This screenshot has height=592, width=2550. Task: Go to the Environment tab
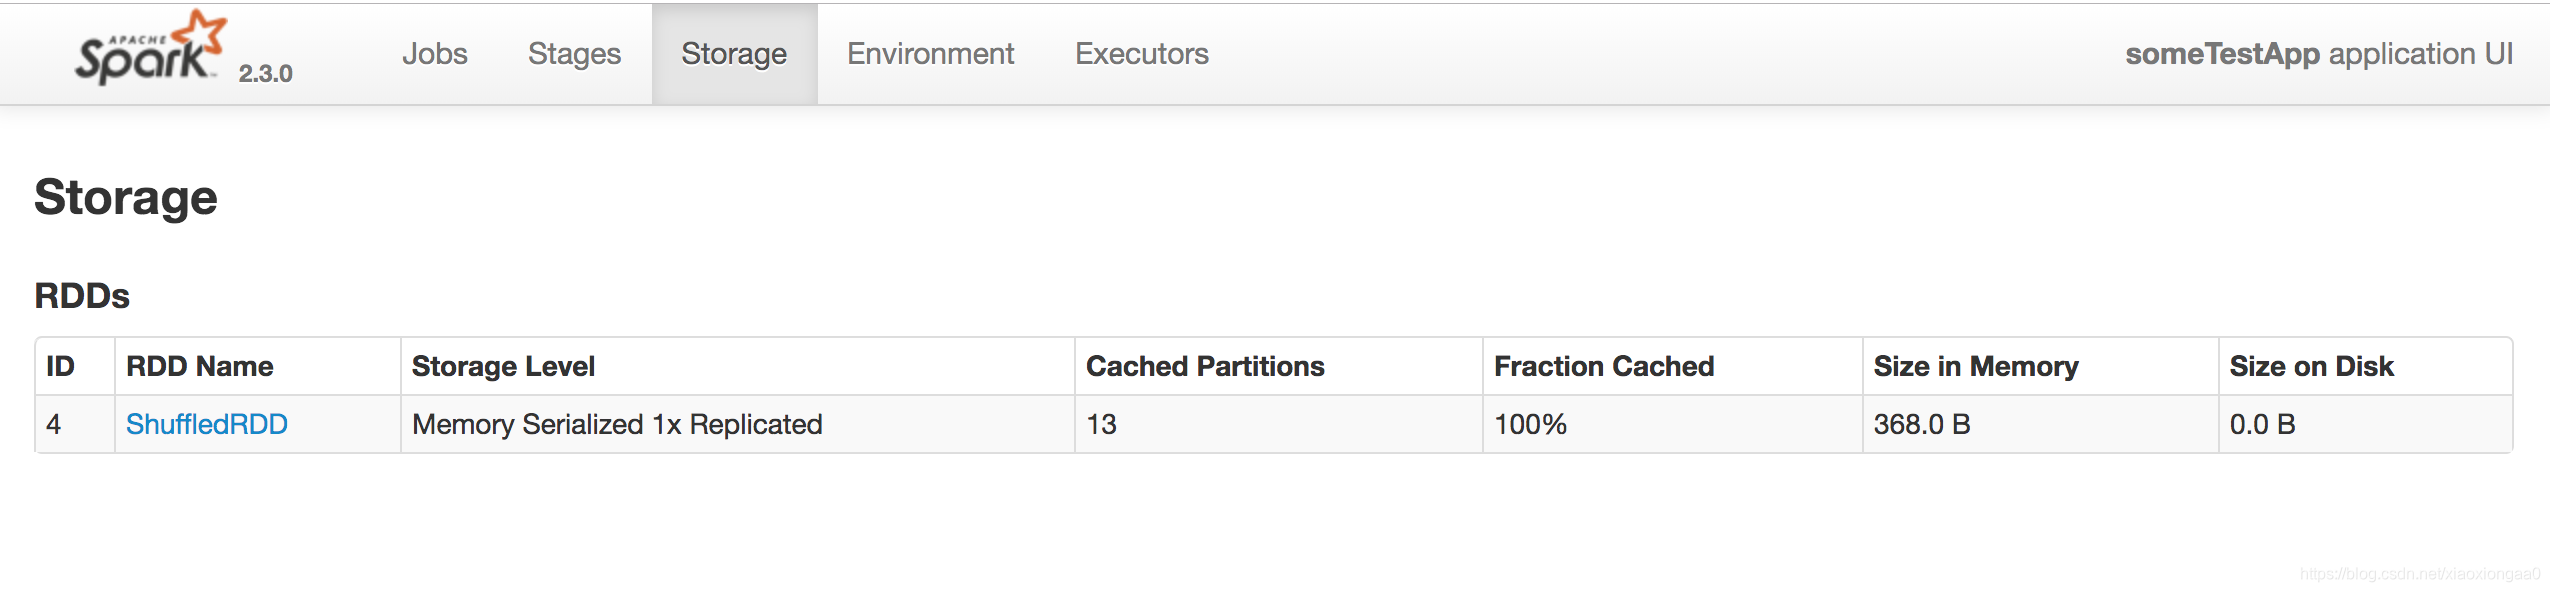pyautogui.click(x=930, y=54)
